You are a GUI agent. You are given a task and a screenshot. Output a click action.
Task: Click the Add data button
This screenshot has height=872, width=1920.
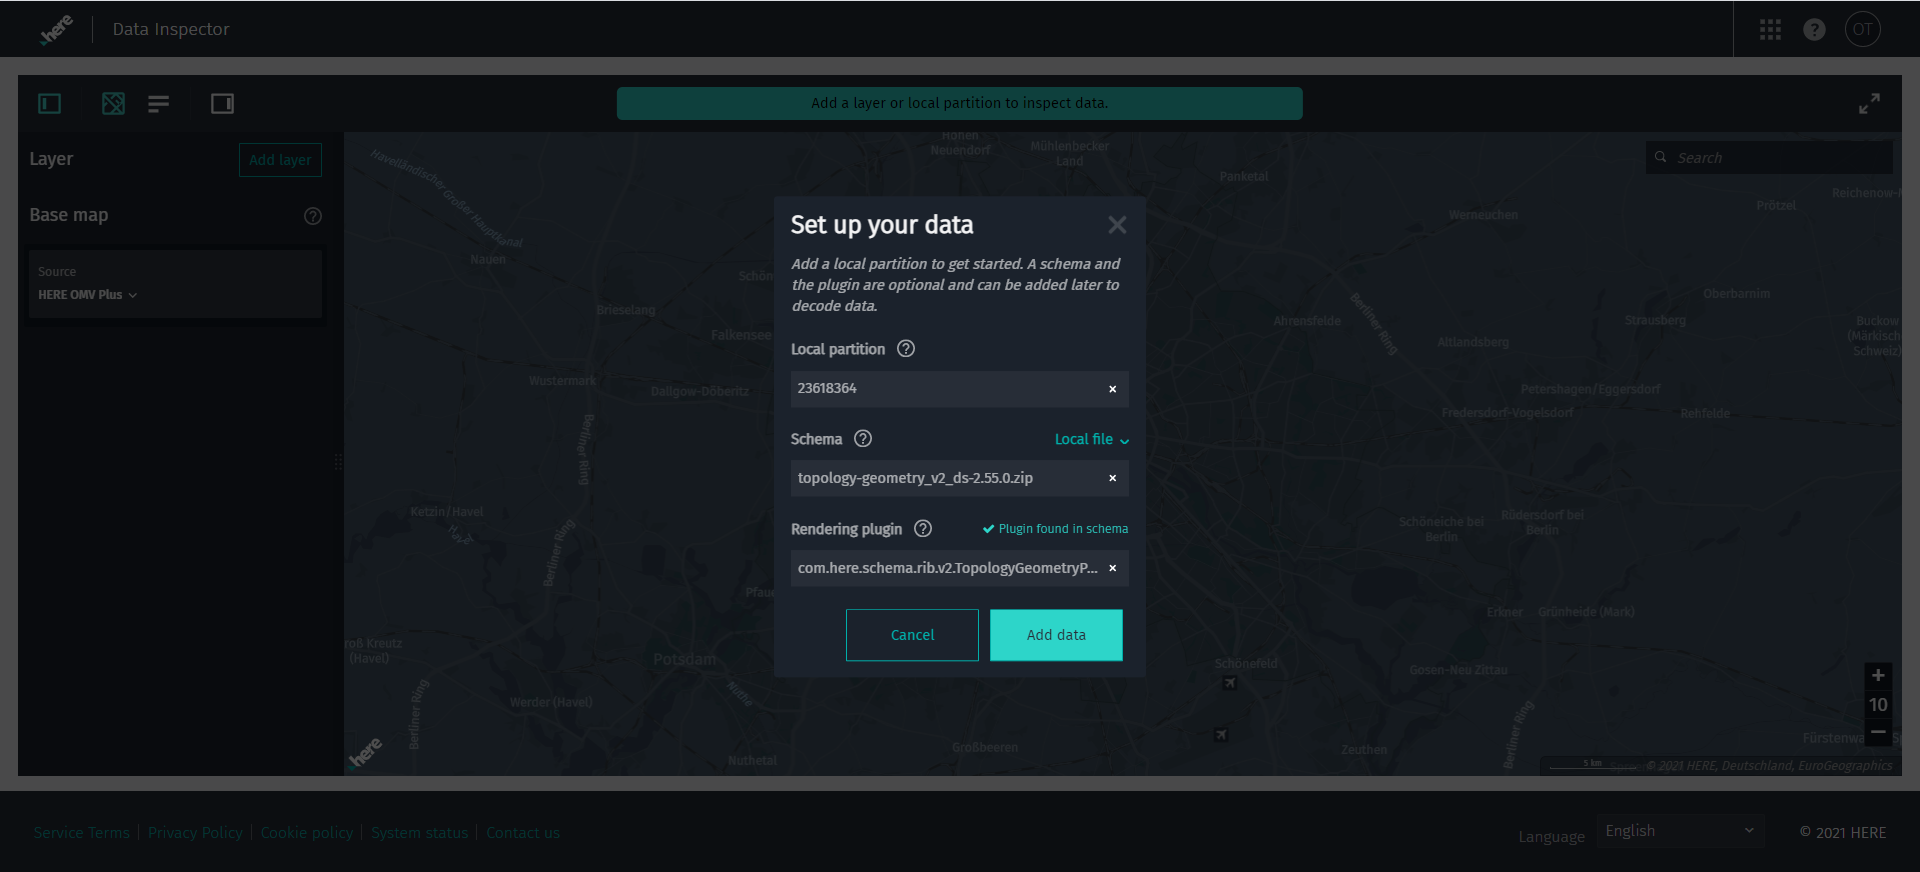click(x=1056, y=635)
